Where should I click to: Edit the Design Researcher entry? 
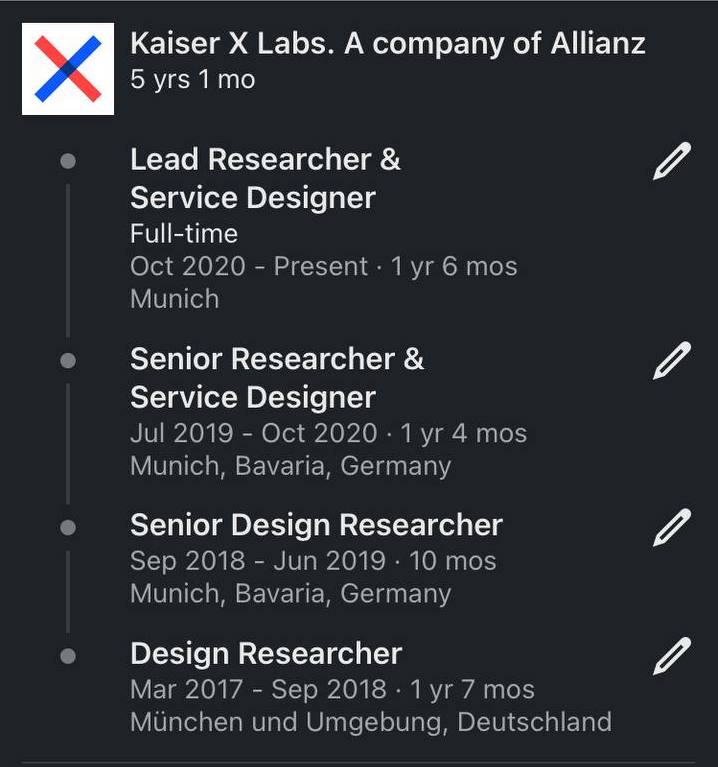click(x=671, y=656)
